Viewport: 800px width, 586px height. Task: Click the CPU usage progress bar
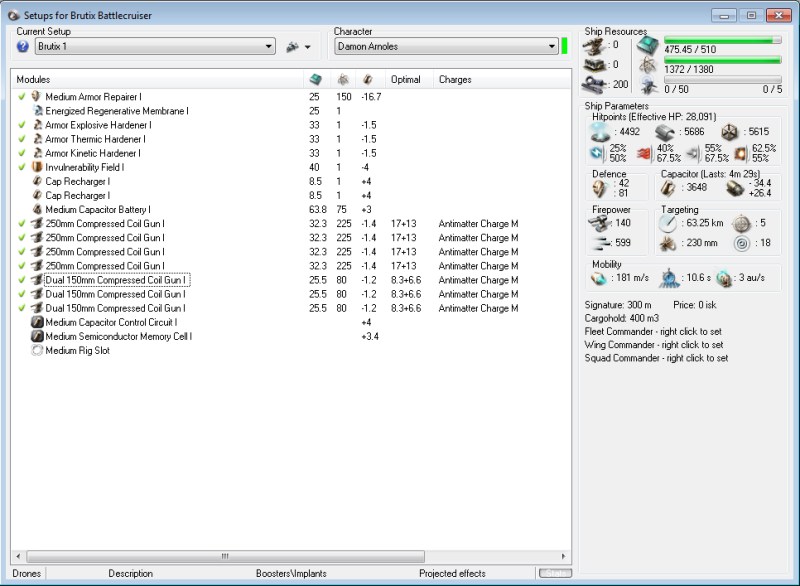click(722, 40)
